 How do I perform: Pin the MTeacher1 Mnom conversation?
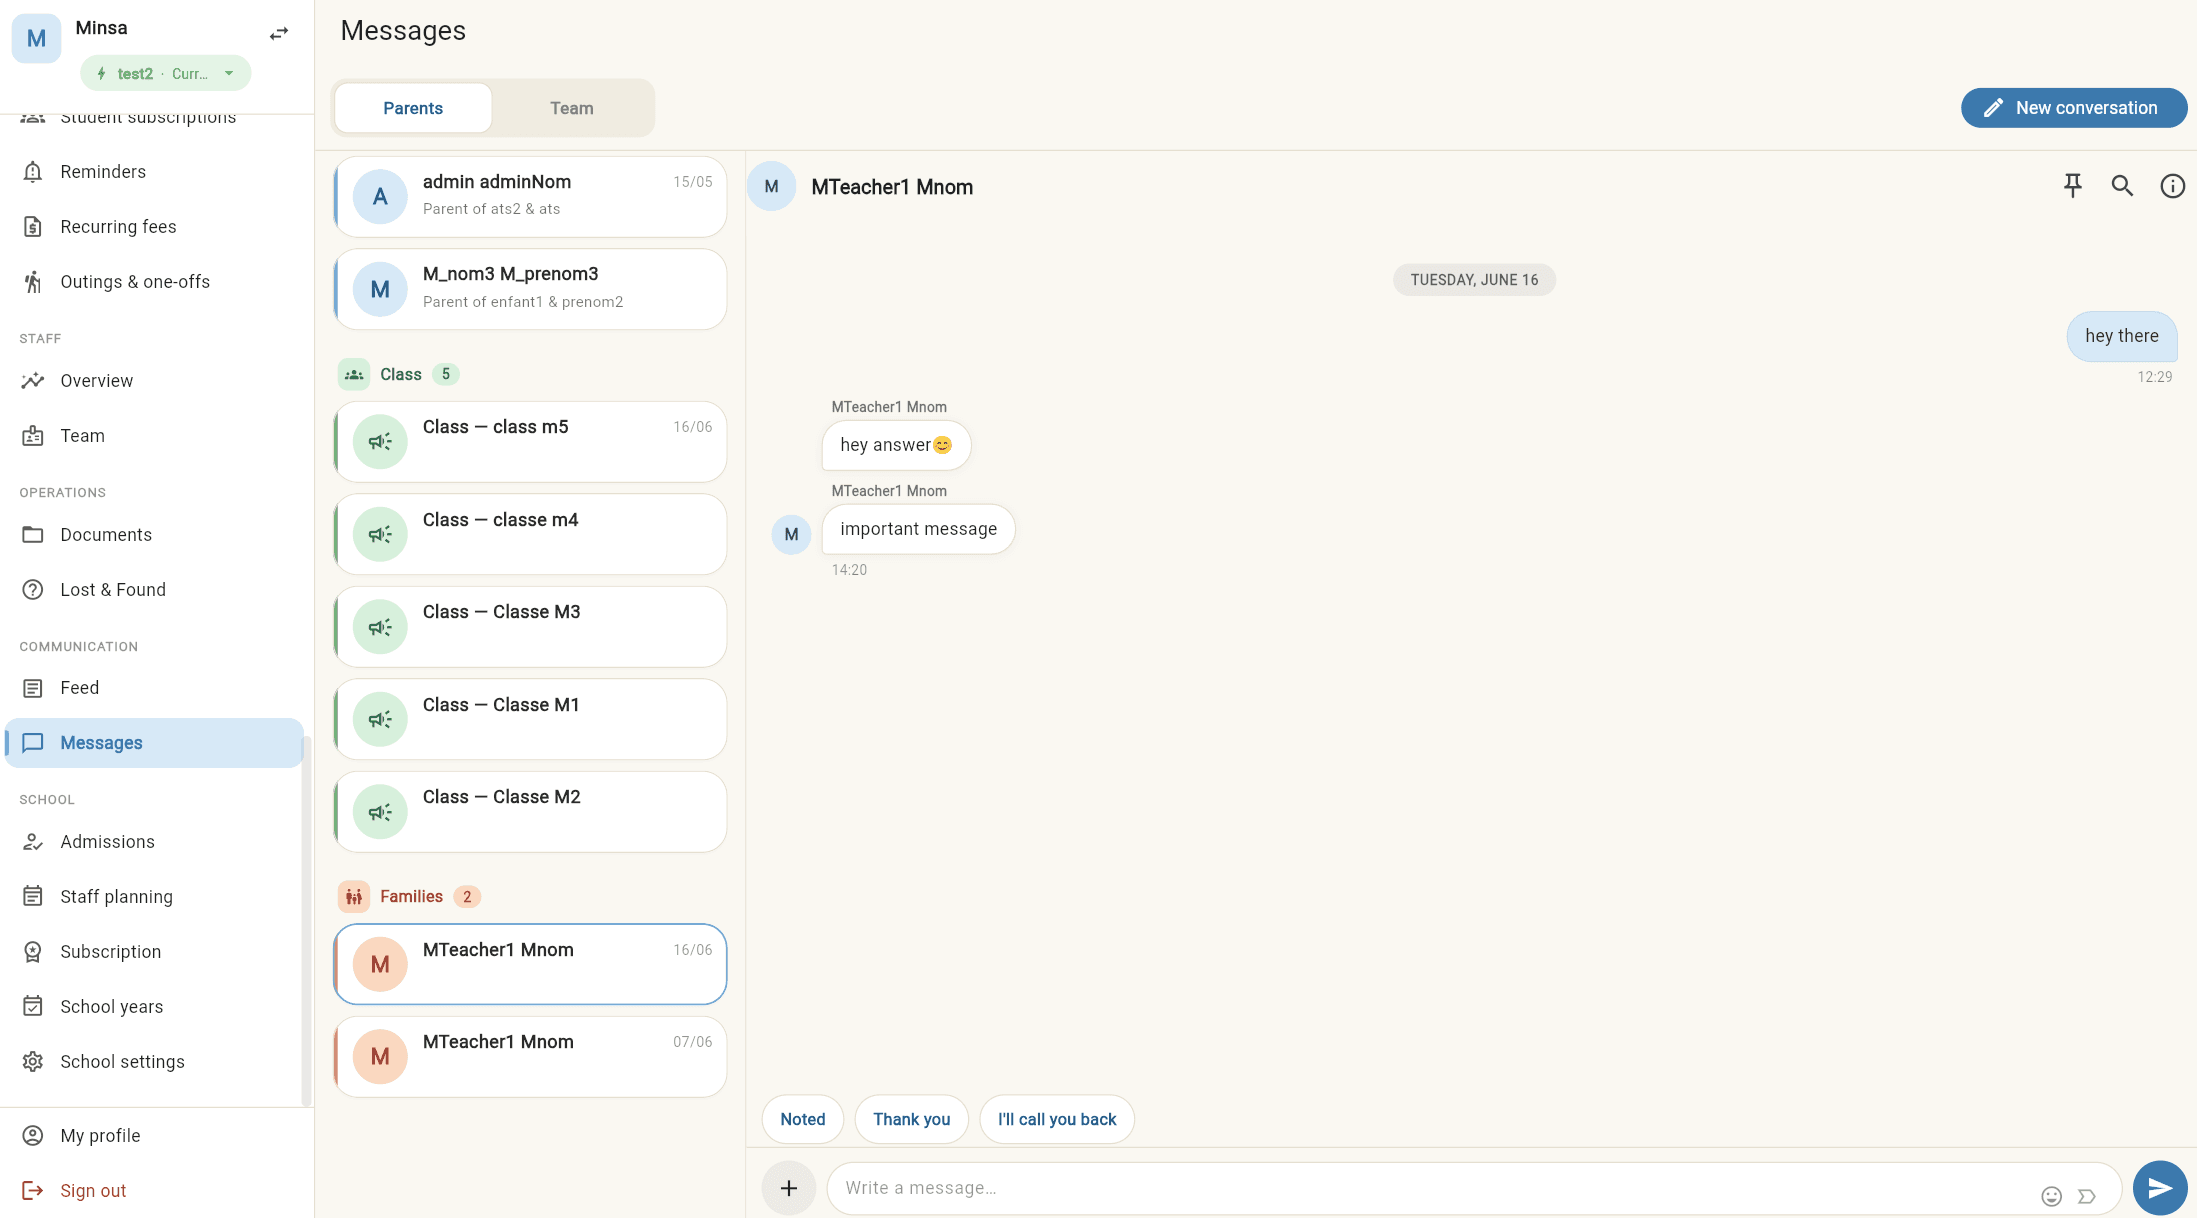pos(2073,186)
